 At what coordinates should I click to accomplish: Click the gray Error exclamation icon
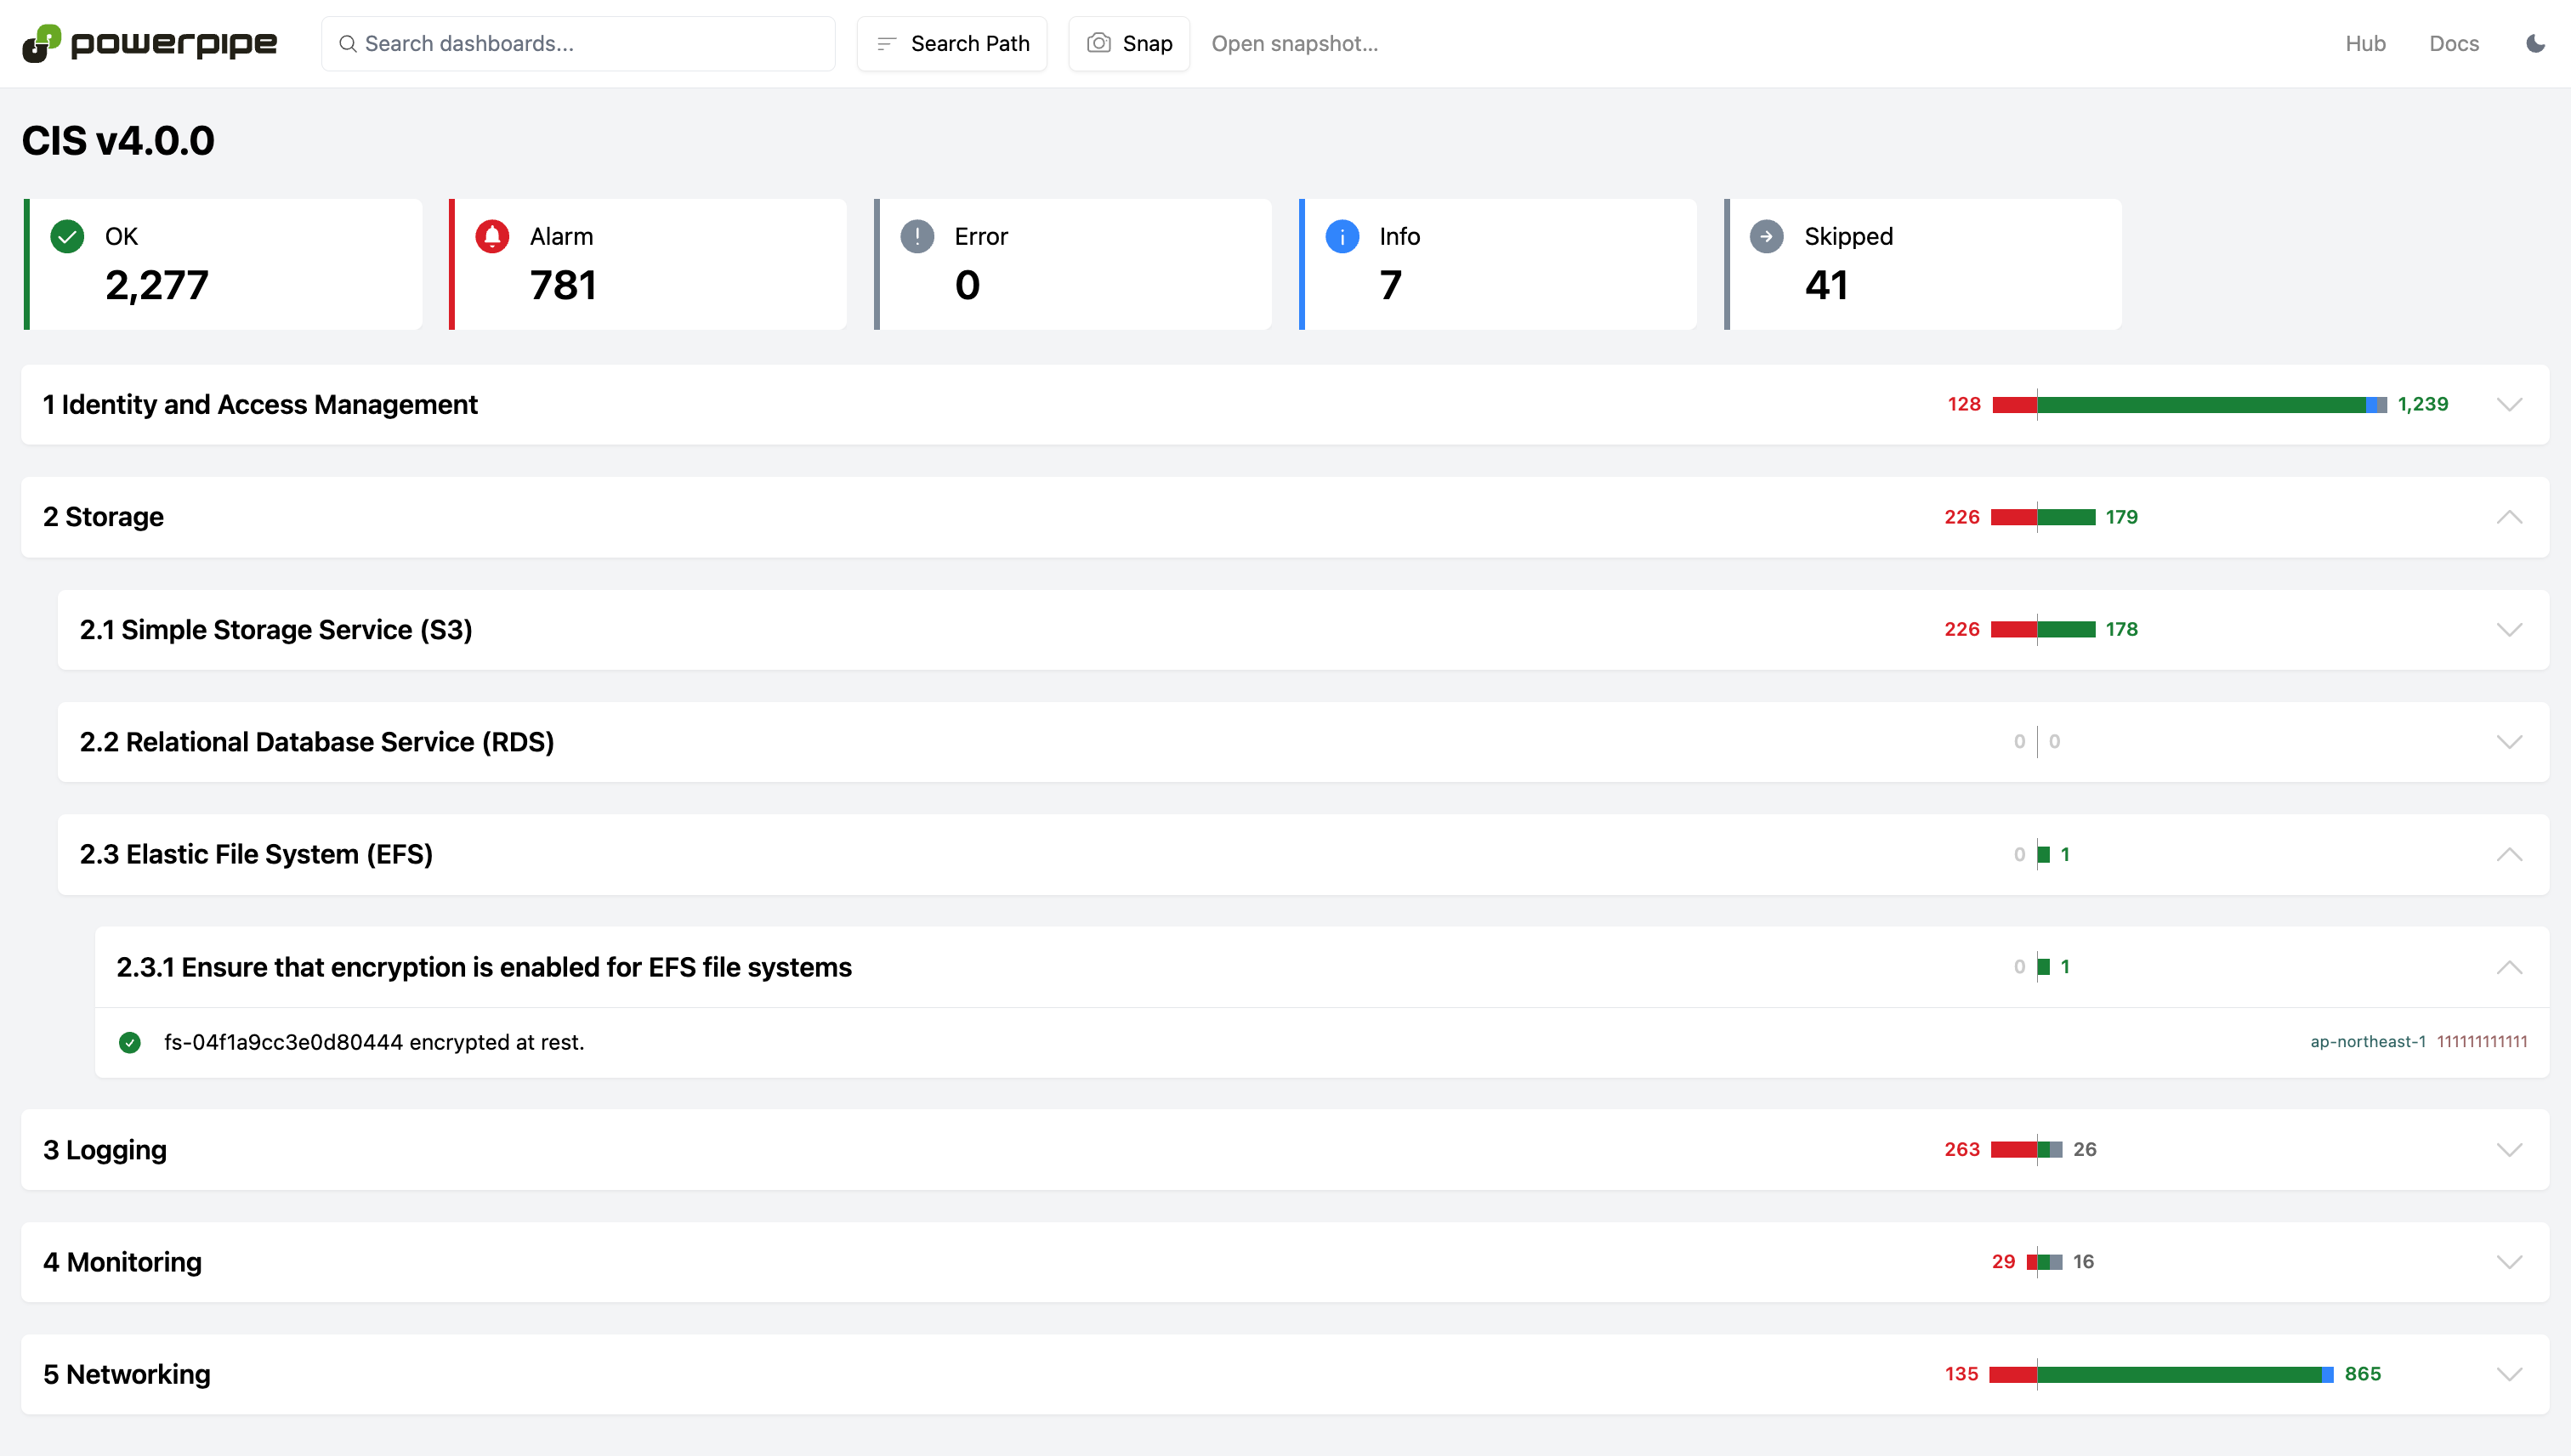(x=916, y=236)
